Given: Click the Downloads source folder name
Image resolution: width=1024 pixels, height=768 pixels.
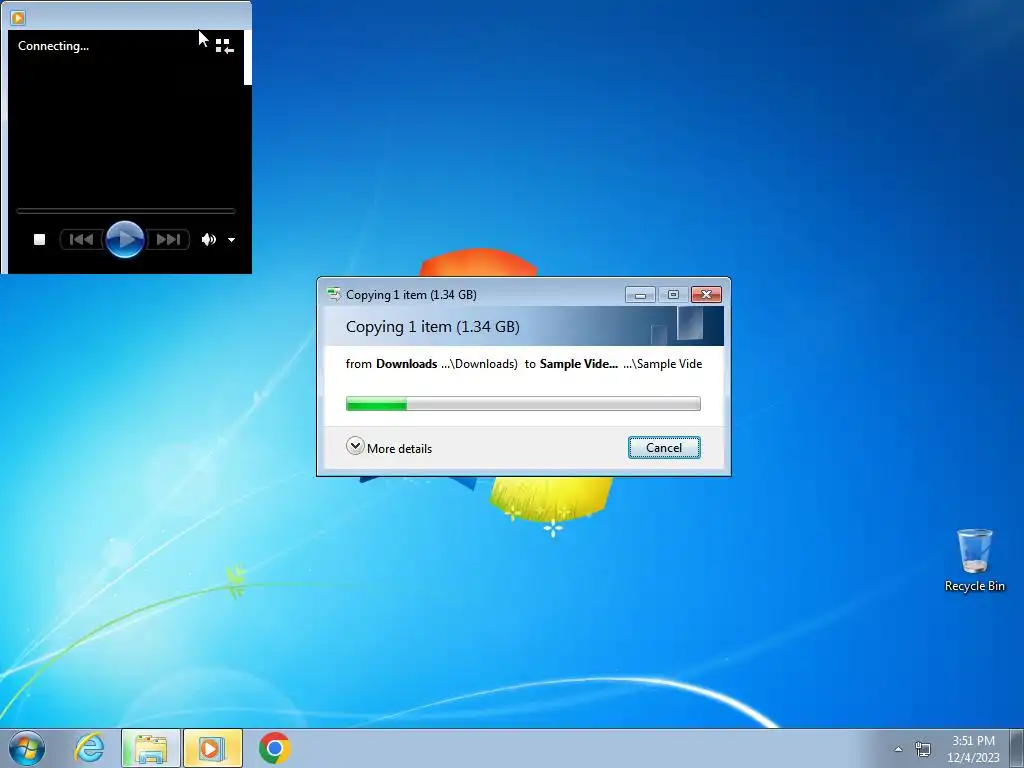Looking at the screenshot, I should [x=406, y=364].
